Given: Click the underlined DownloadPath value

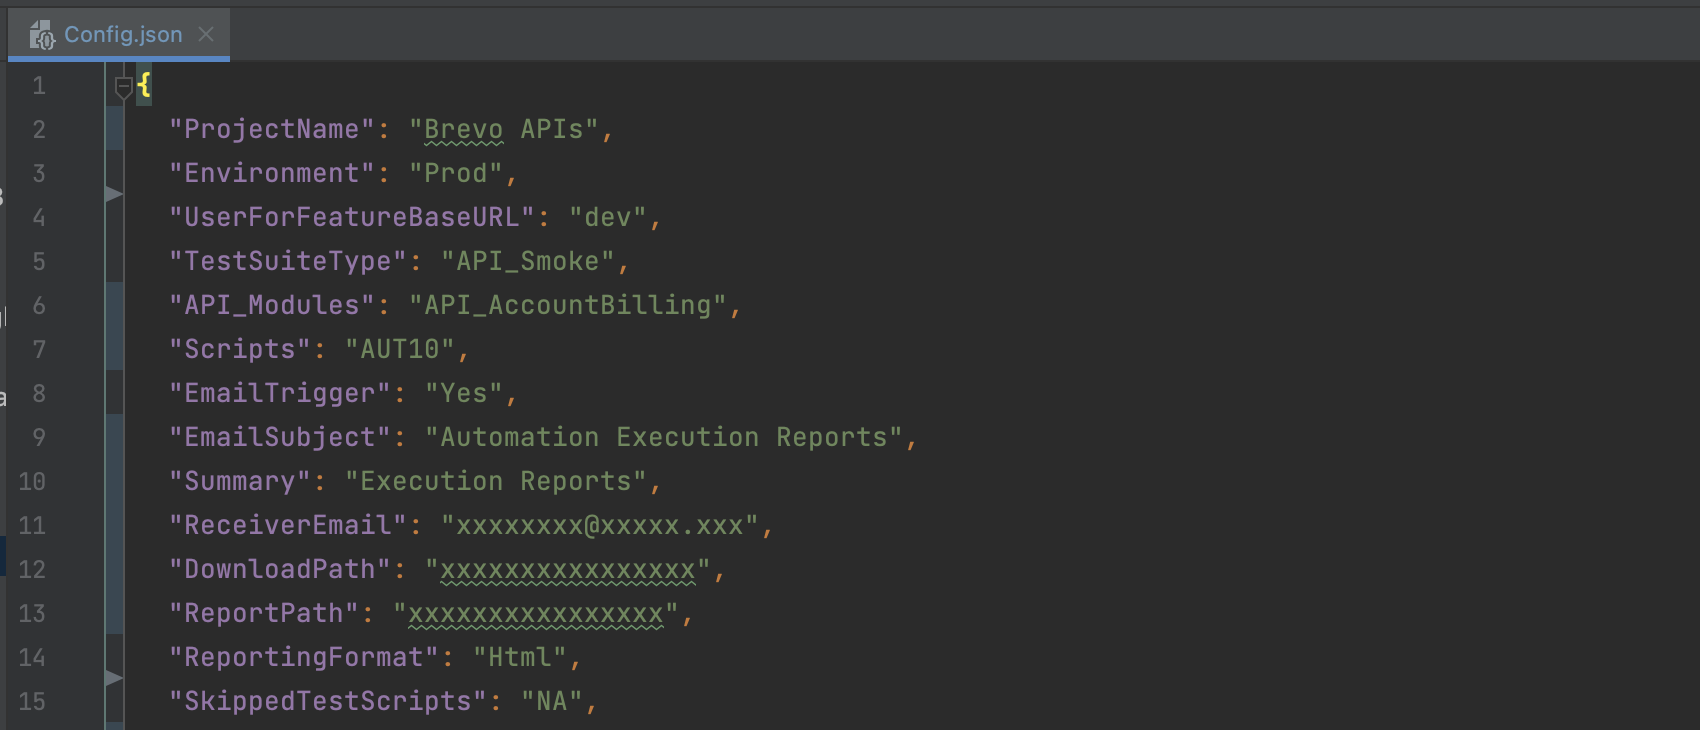Looking at the screenshot, I should pos(567,570).
